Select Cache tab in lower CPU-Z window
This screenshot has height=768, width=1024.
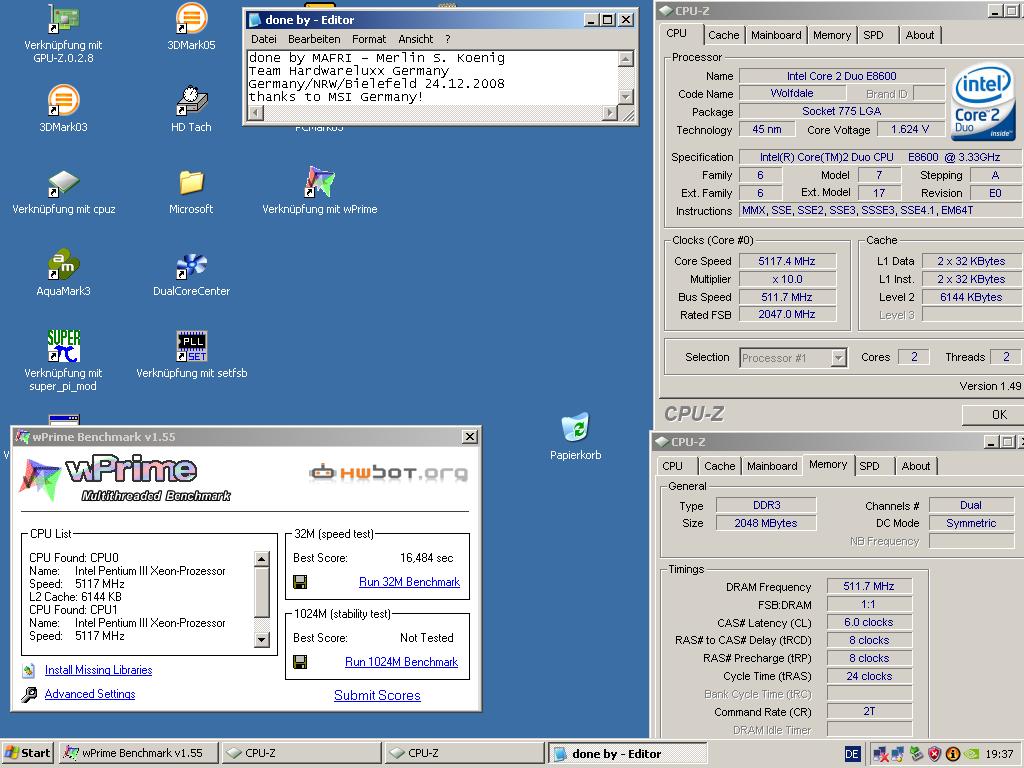[x=720, y=466]
